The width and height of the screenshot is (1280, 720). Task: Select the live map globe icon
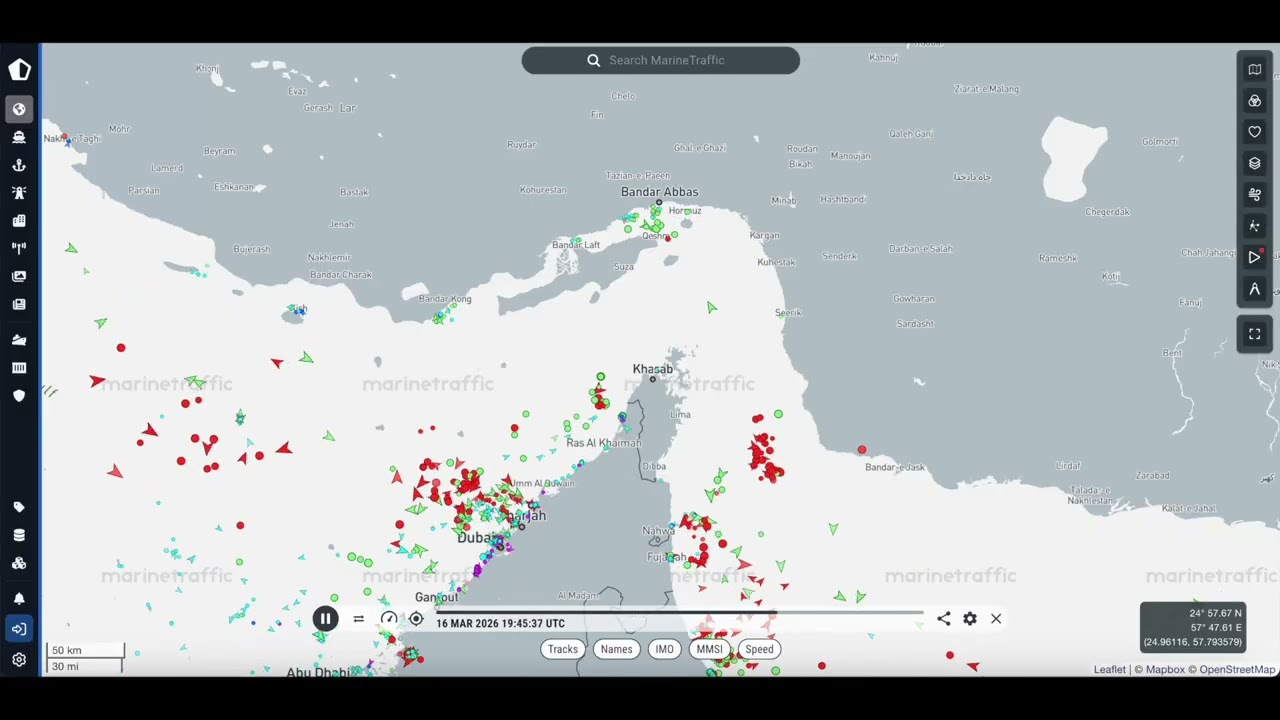(x=19, y=109)
